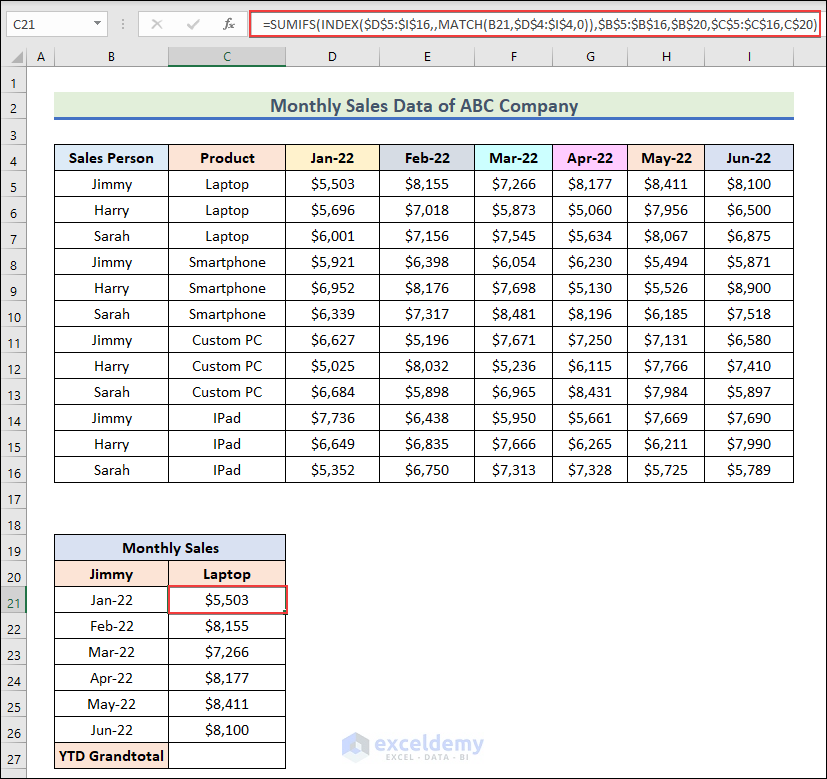Click the Select All corner triangle
Viewport: 827px width, 779px height.
tap(17, 56)
